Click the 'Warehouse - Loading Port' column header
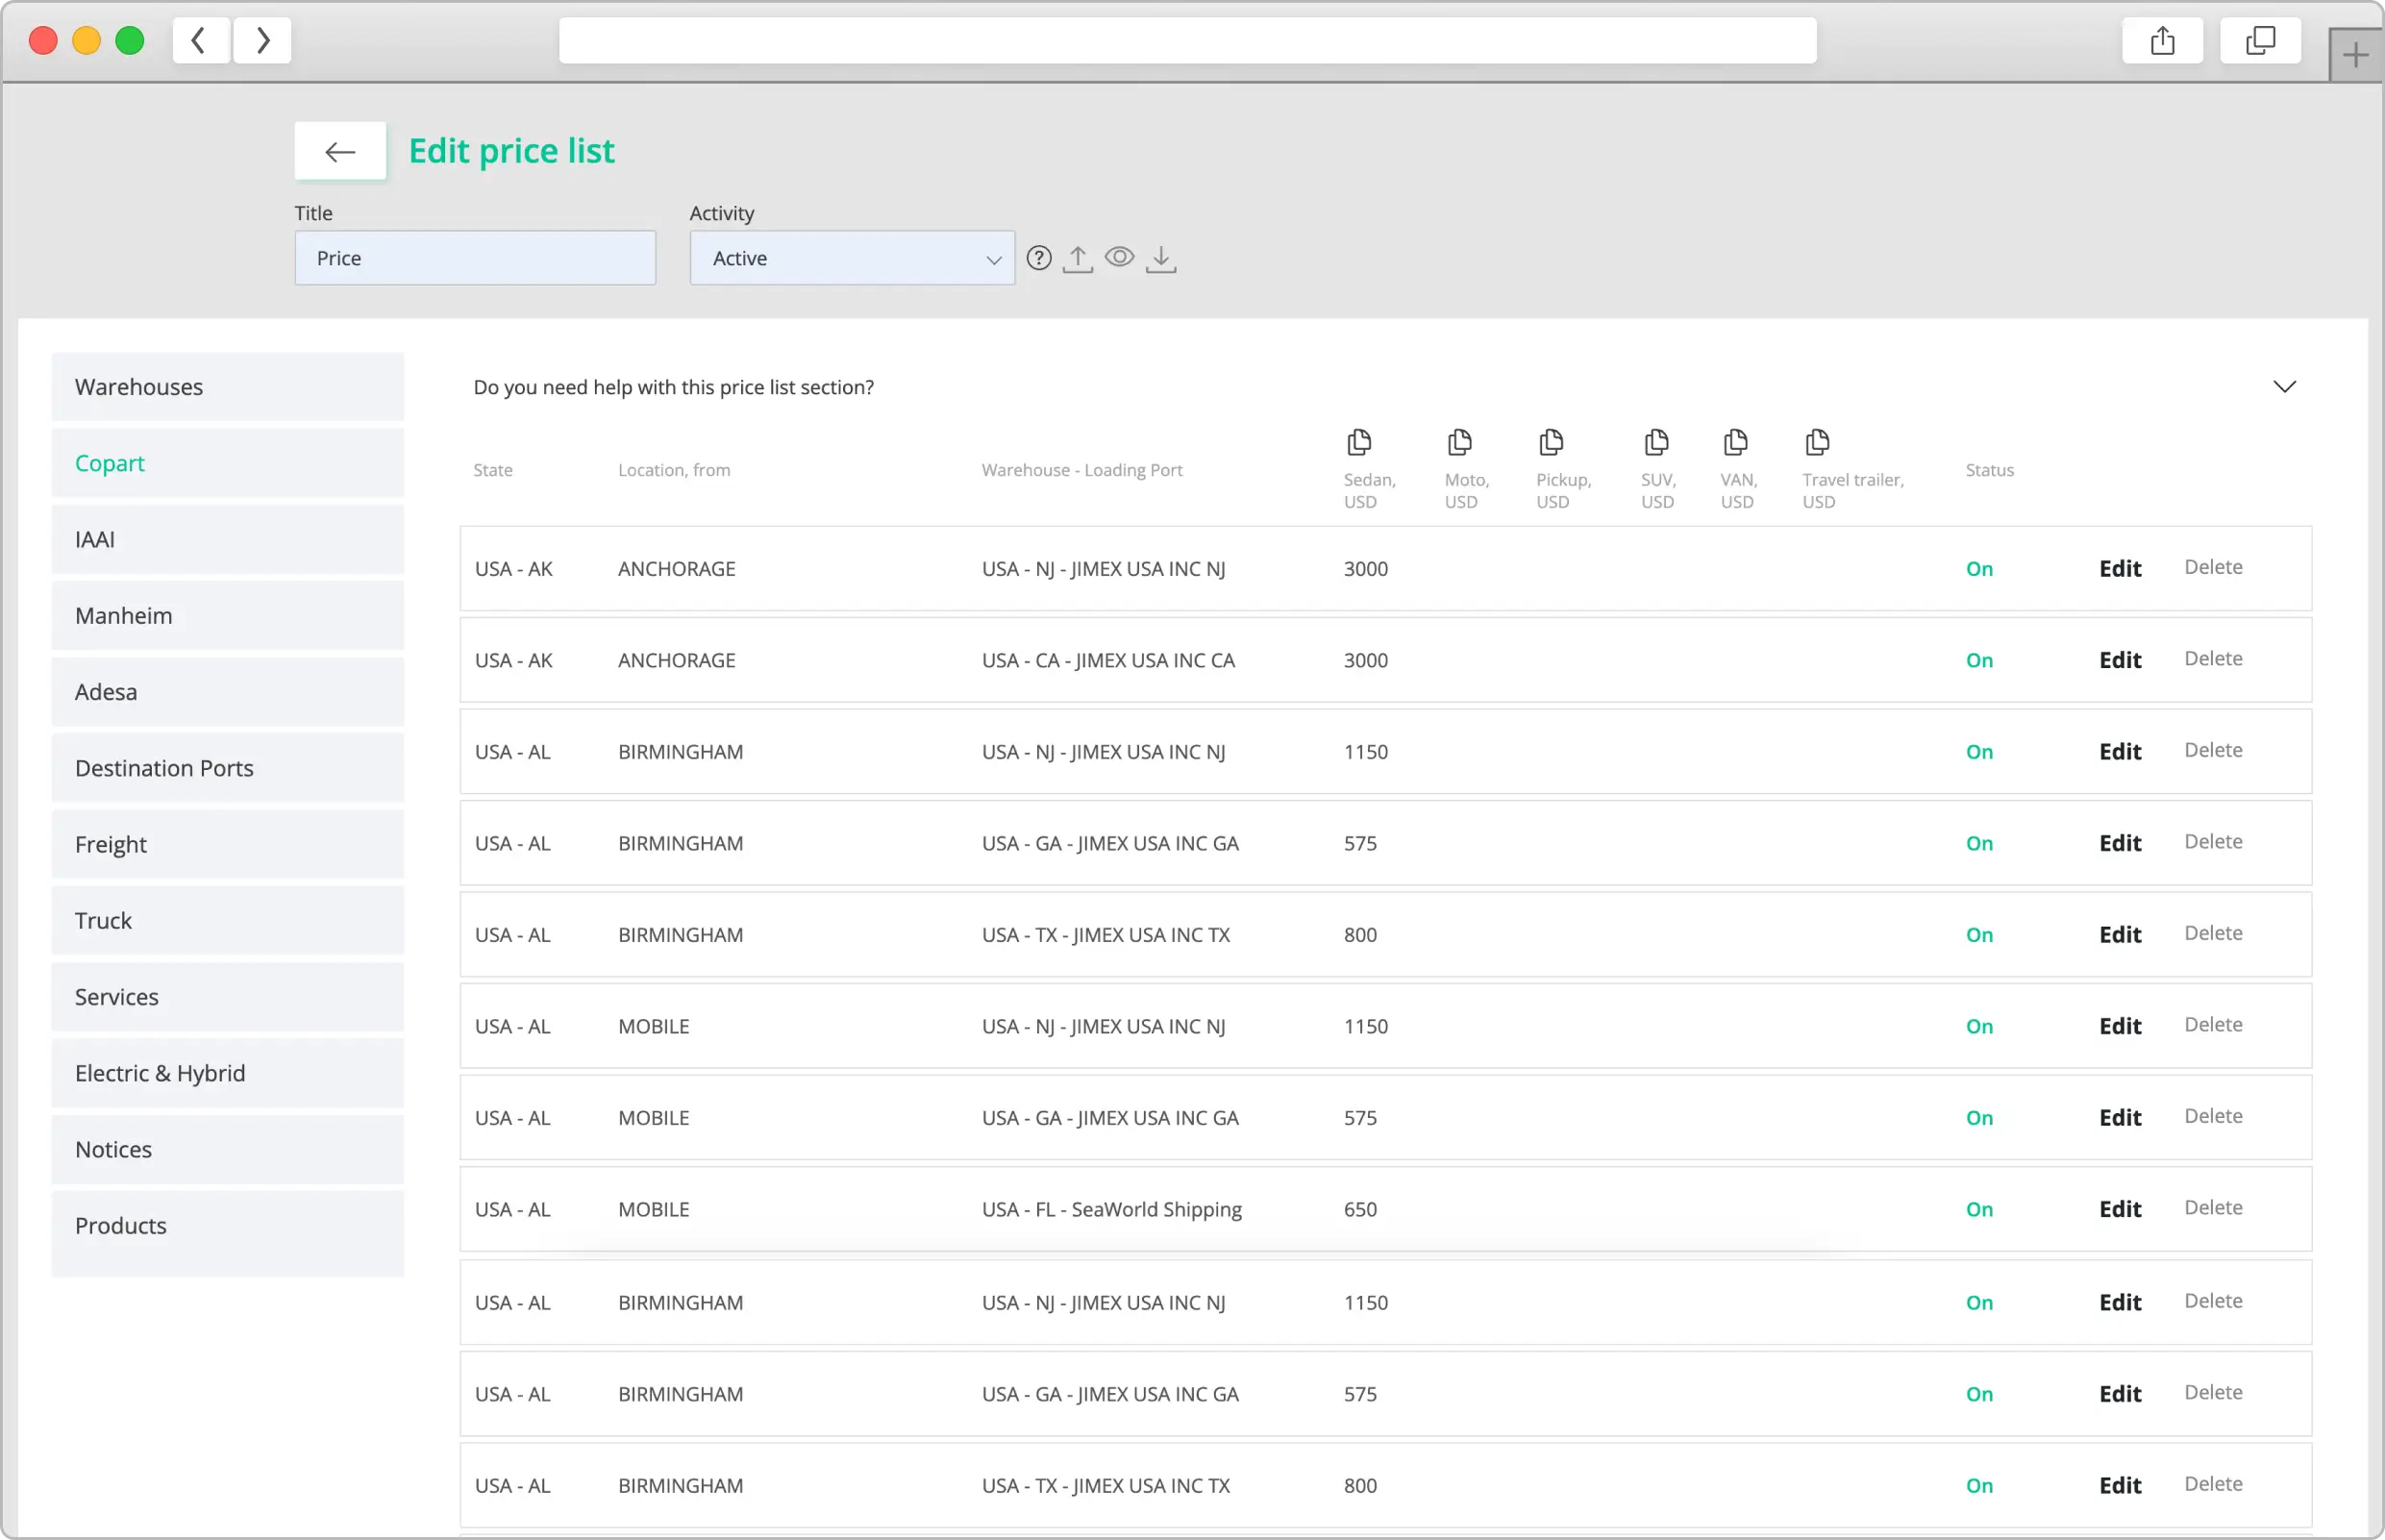 pyautogui.click(x=1082, y=470)
